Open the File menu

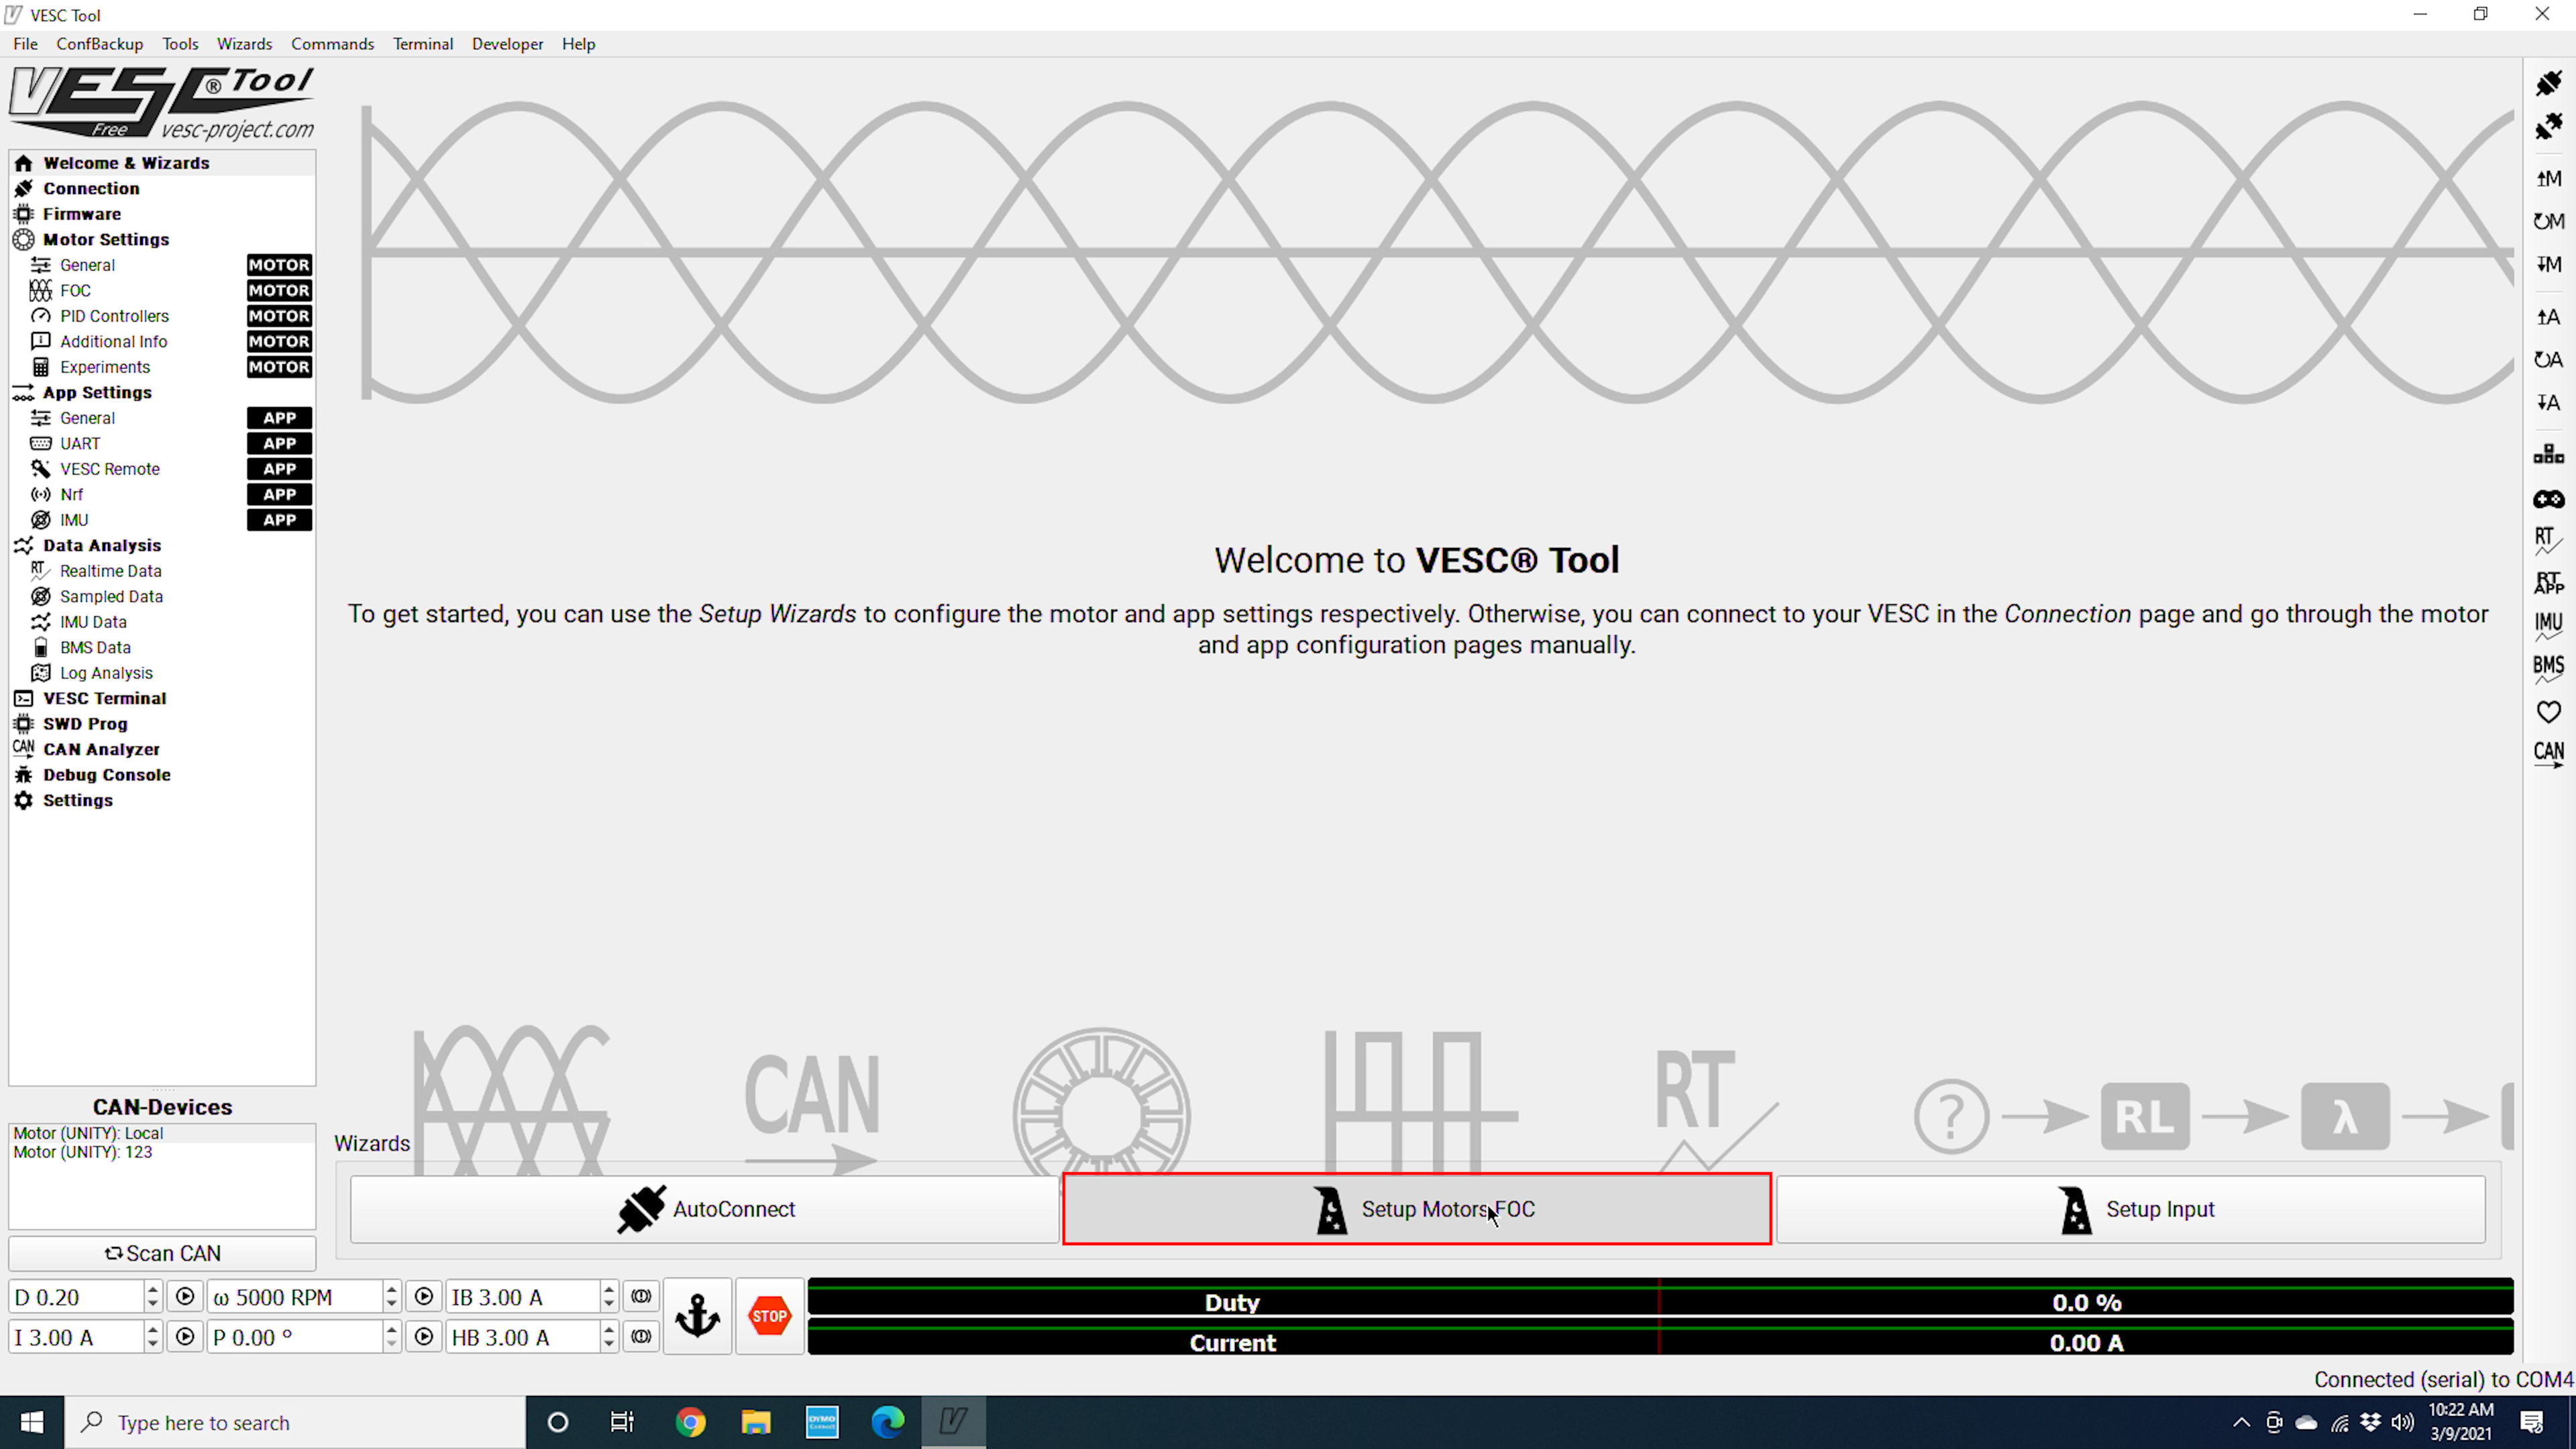coord(25,44)
